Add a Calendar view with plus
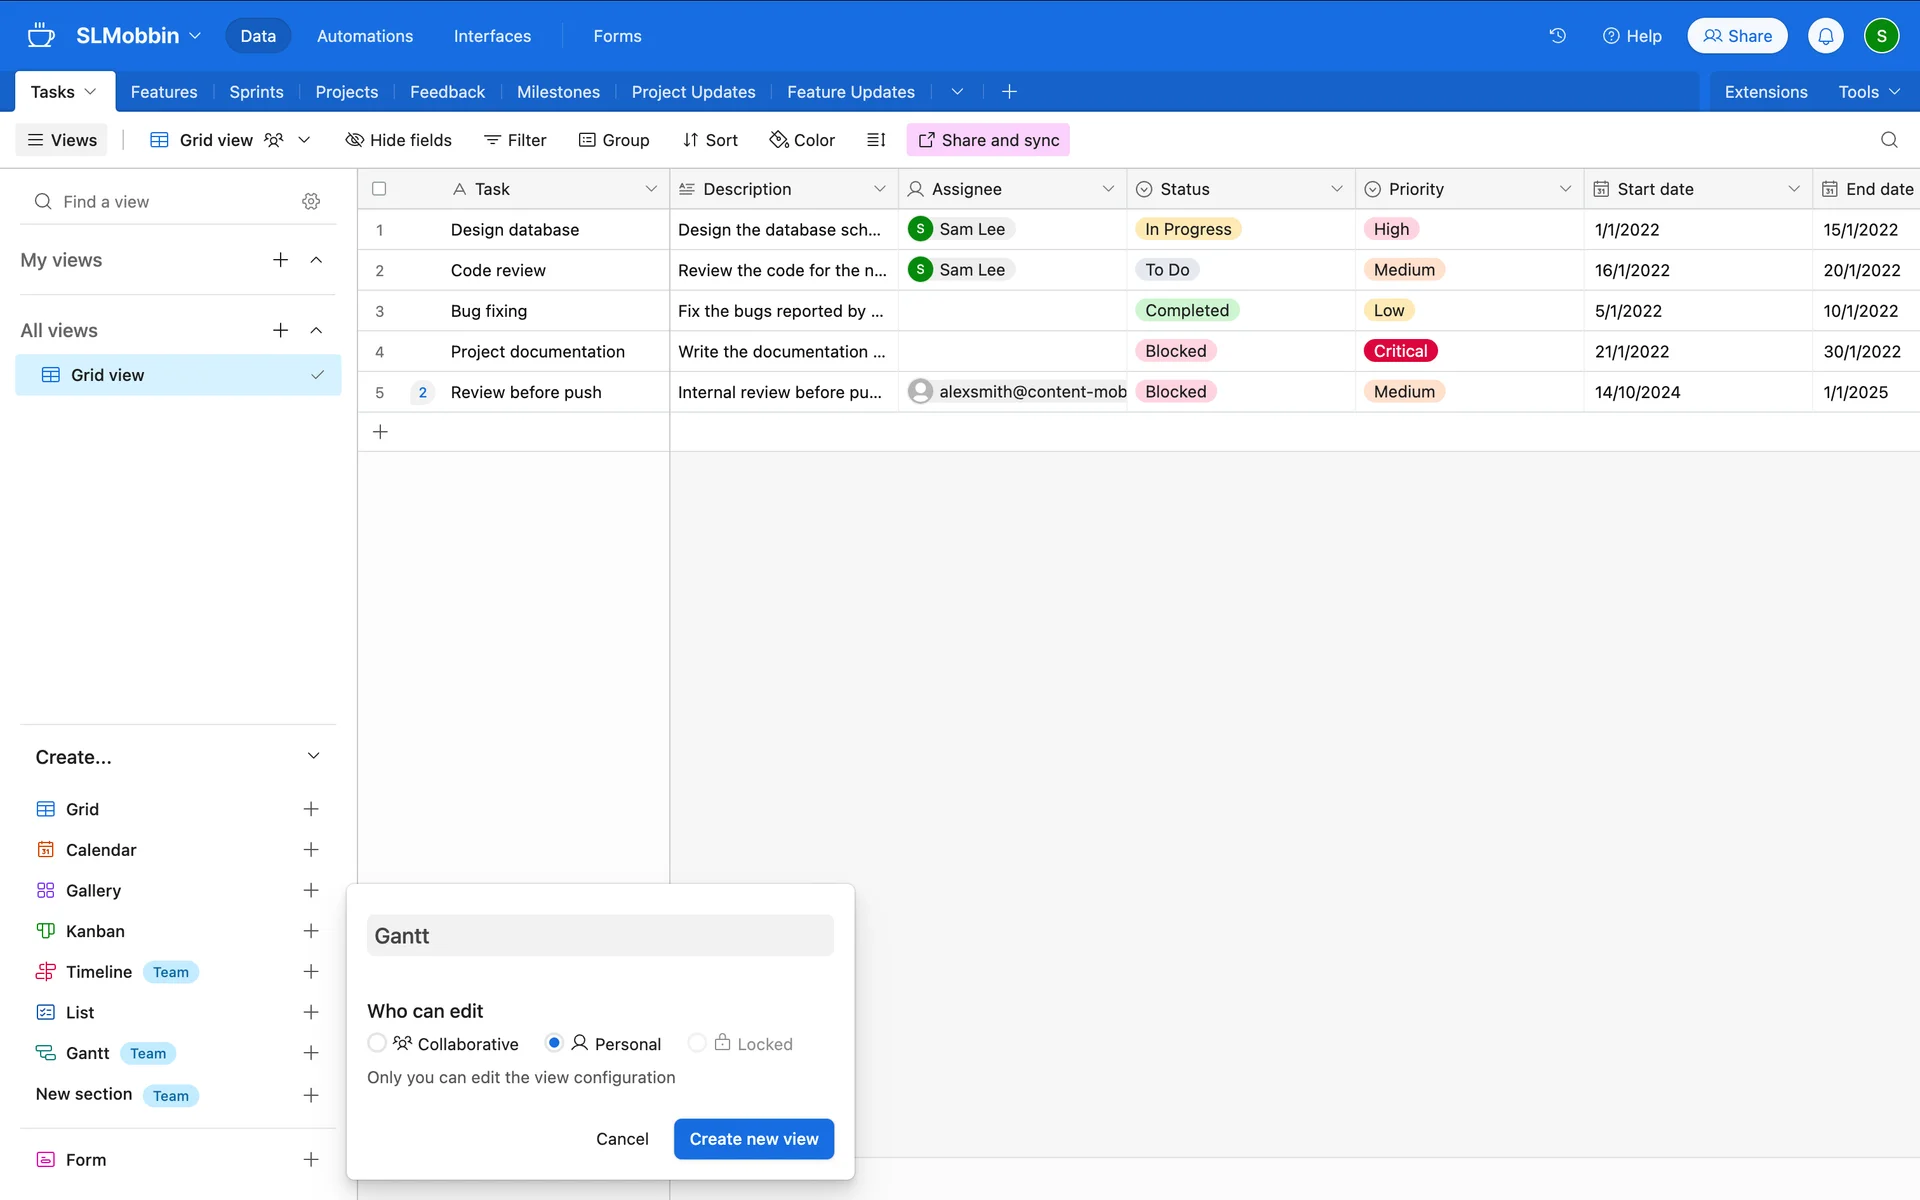The image size is (1920, 1200). (311, 850)
